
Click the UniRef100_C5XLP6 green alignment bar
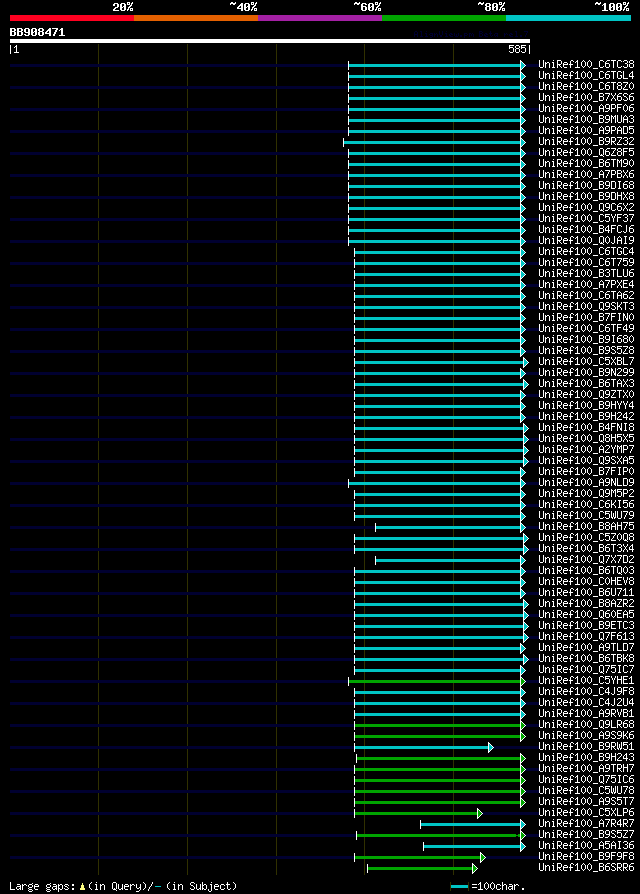tap(418, 813)
